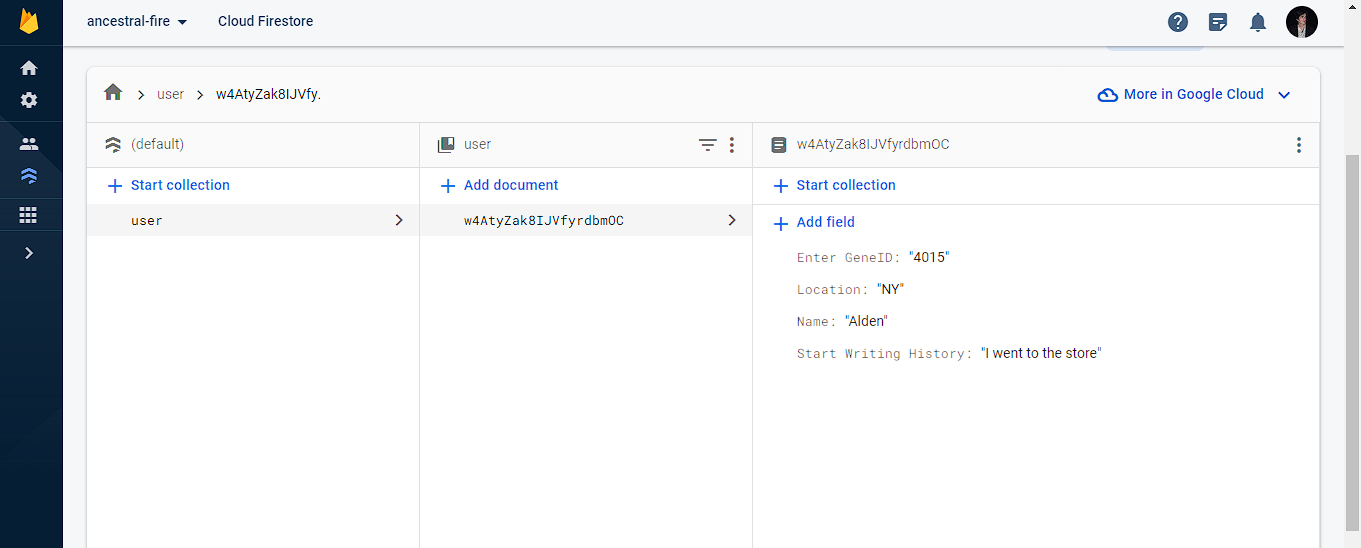
Task: Select the Firestore Database sidebar icon
Action: 29,177
